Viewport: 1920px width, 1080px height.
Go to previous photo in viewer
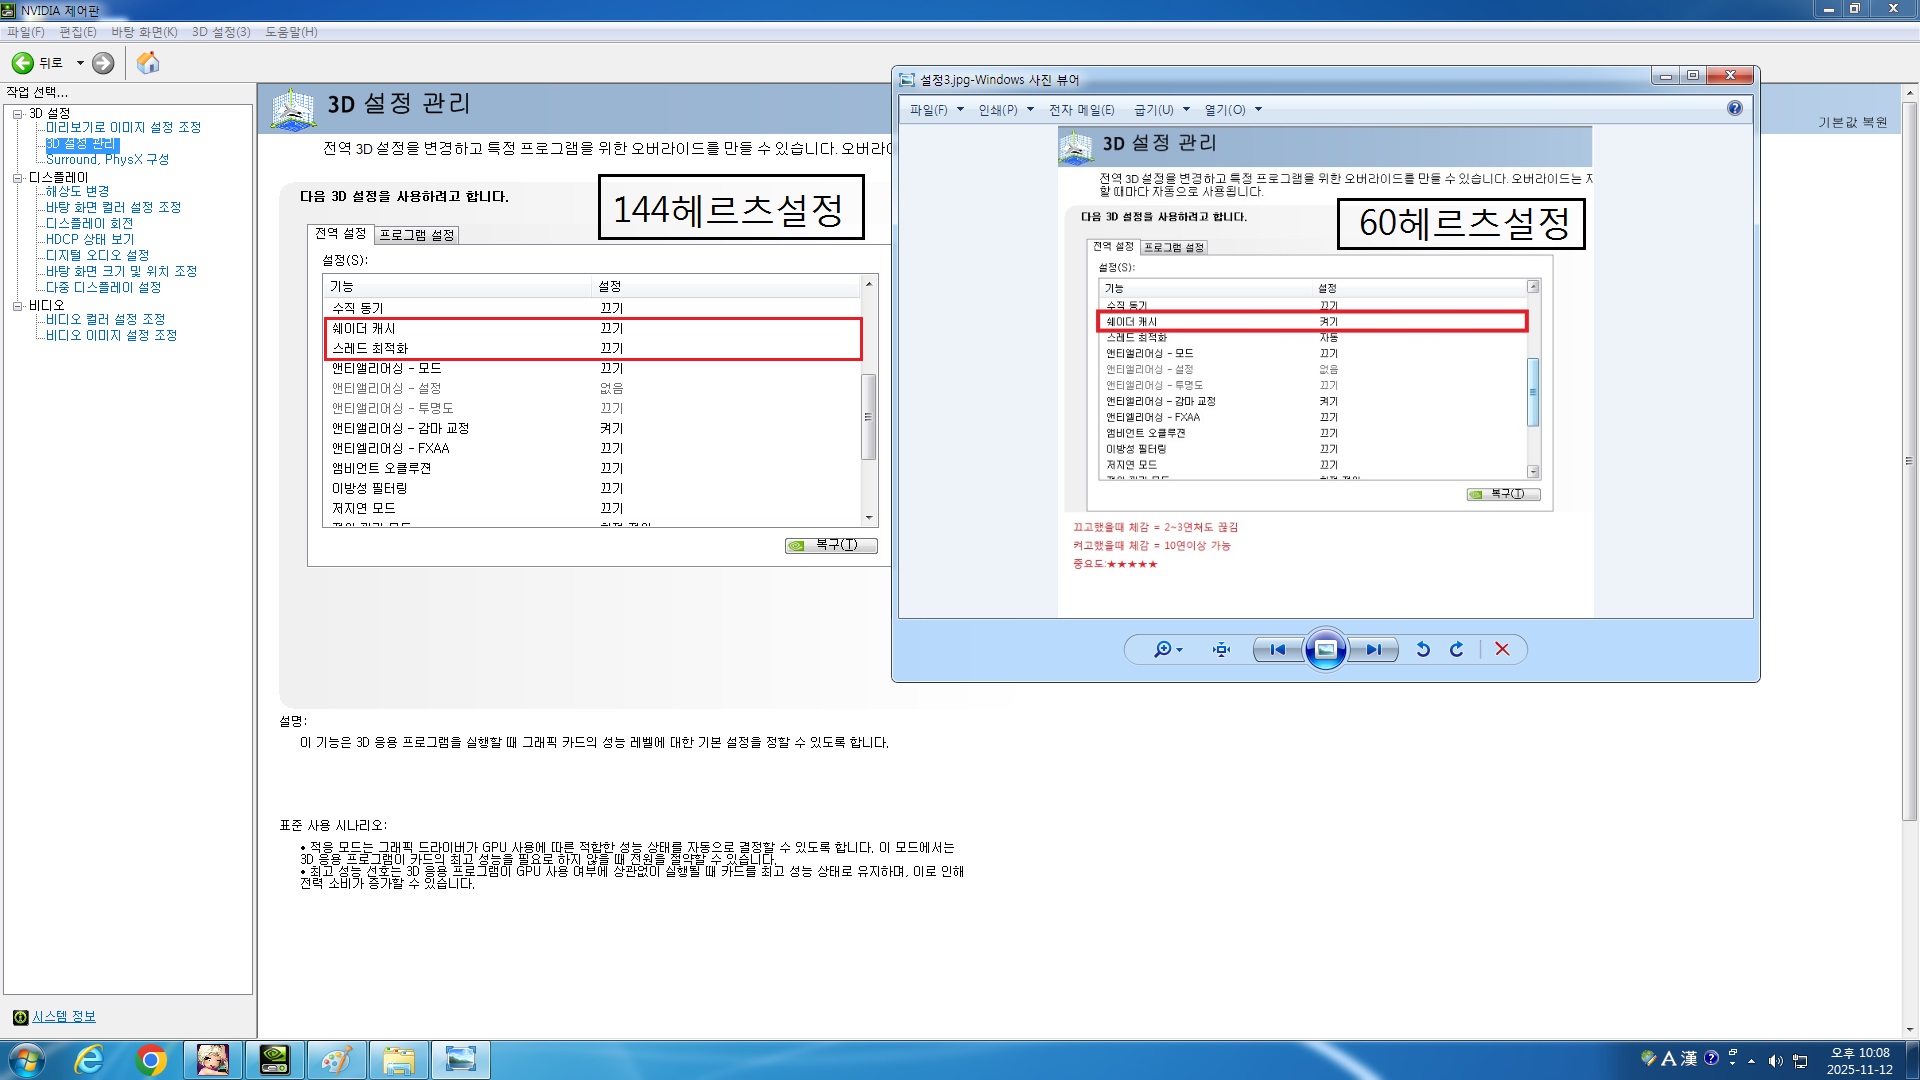pyautogui.click(x=1278, y=650)
